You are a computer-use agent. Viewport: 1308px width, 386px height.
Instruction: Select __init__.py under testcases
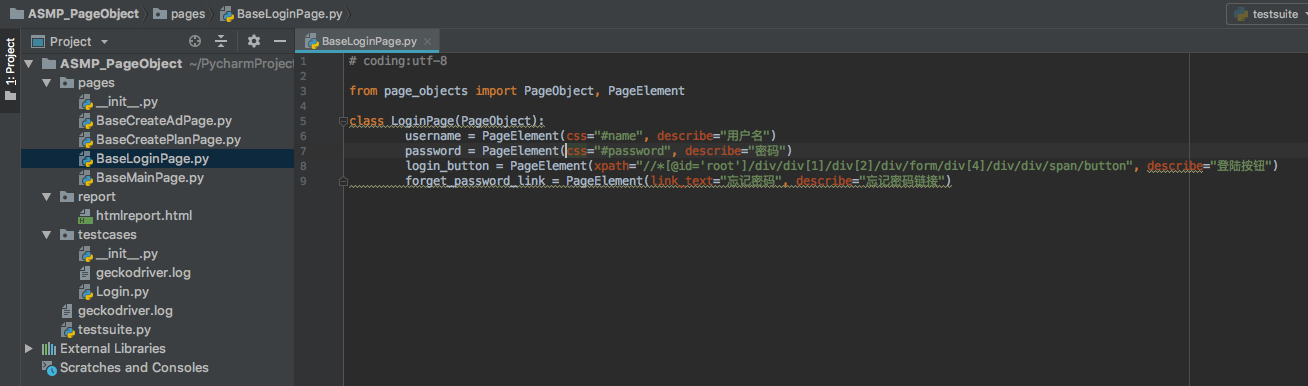(127, 254)
